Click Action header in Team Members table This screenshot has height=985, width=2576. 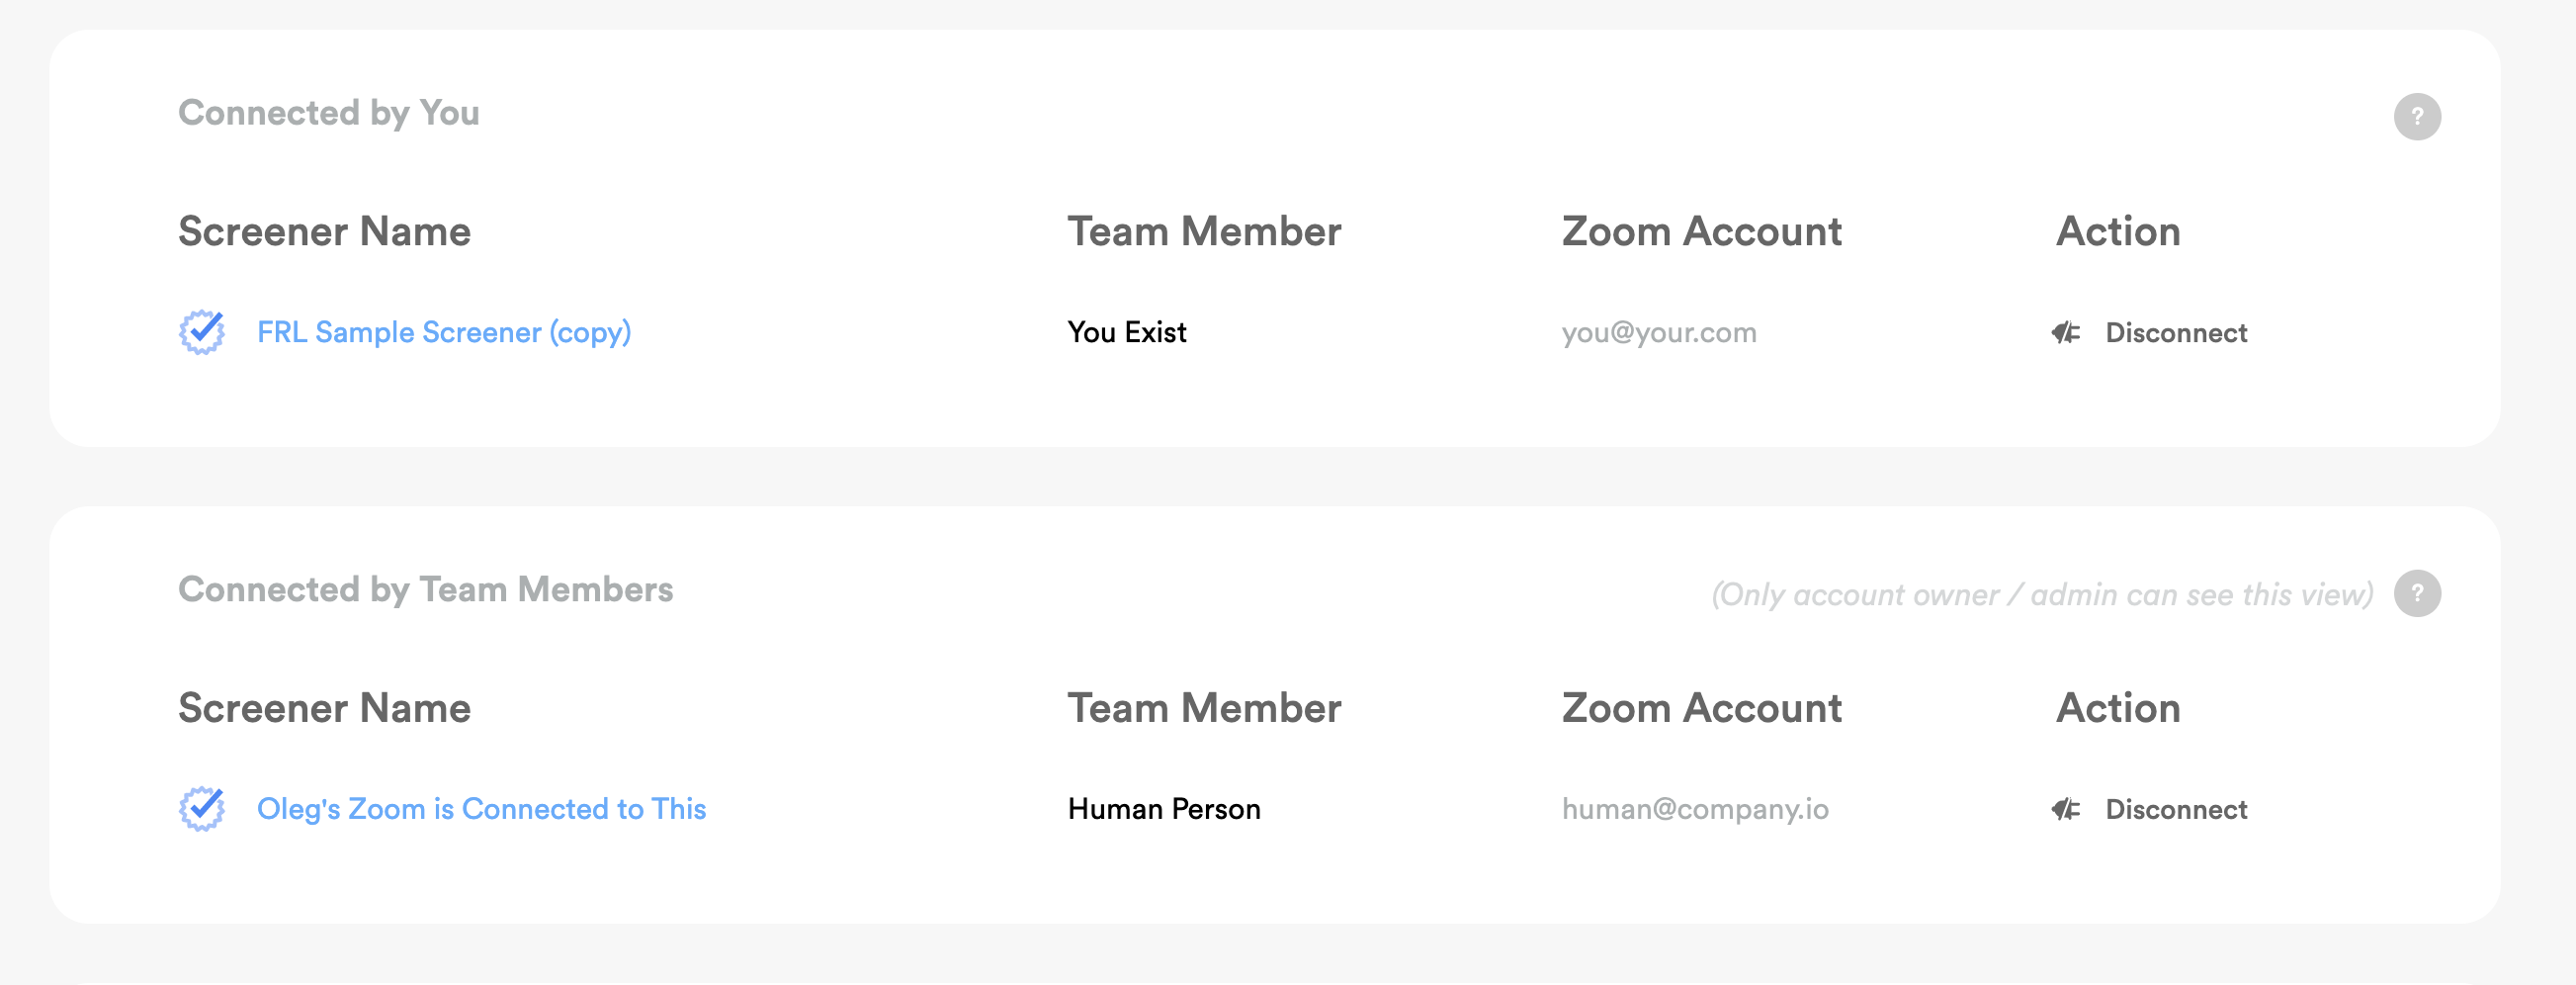tap(2117, 709)
